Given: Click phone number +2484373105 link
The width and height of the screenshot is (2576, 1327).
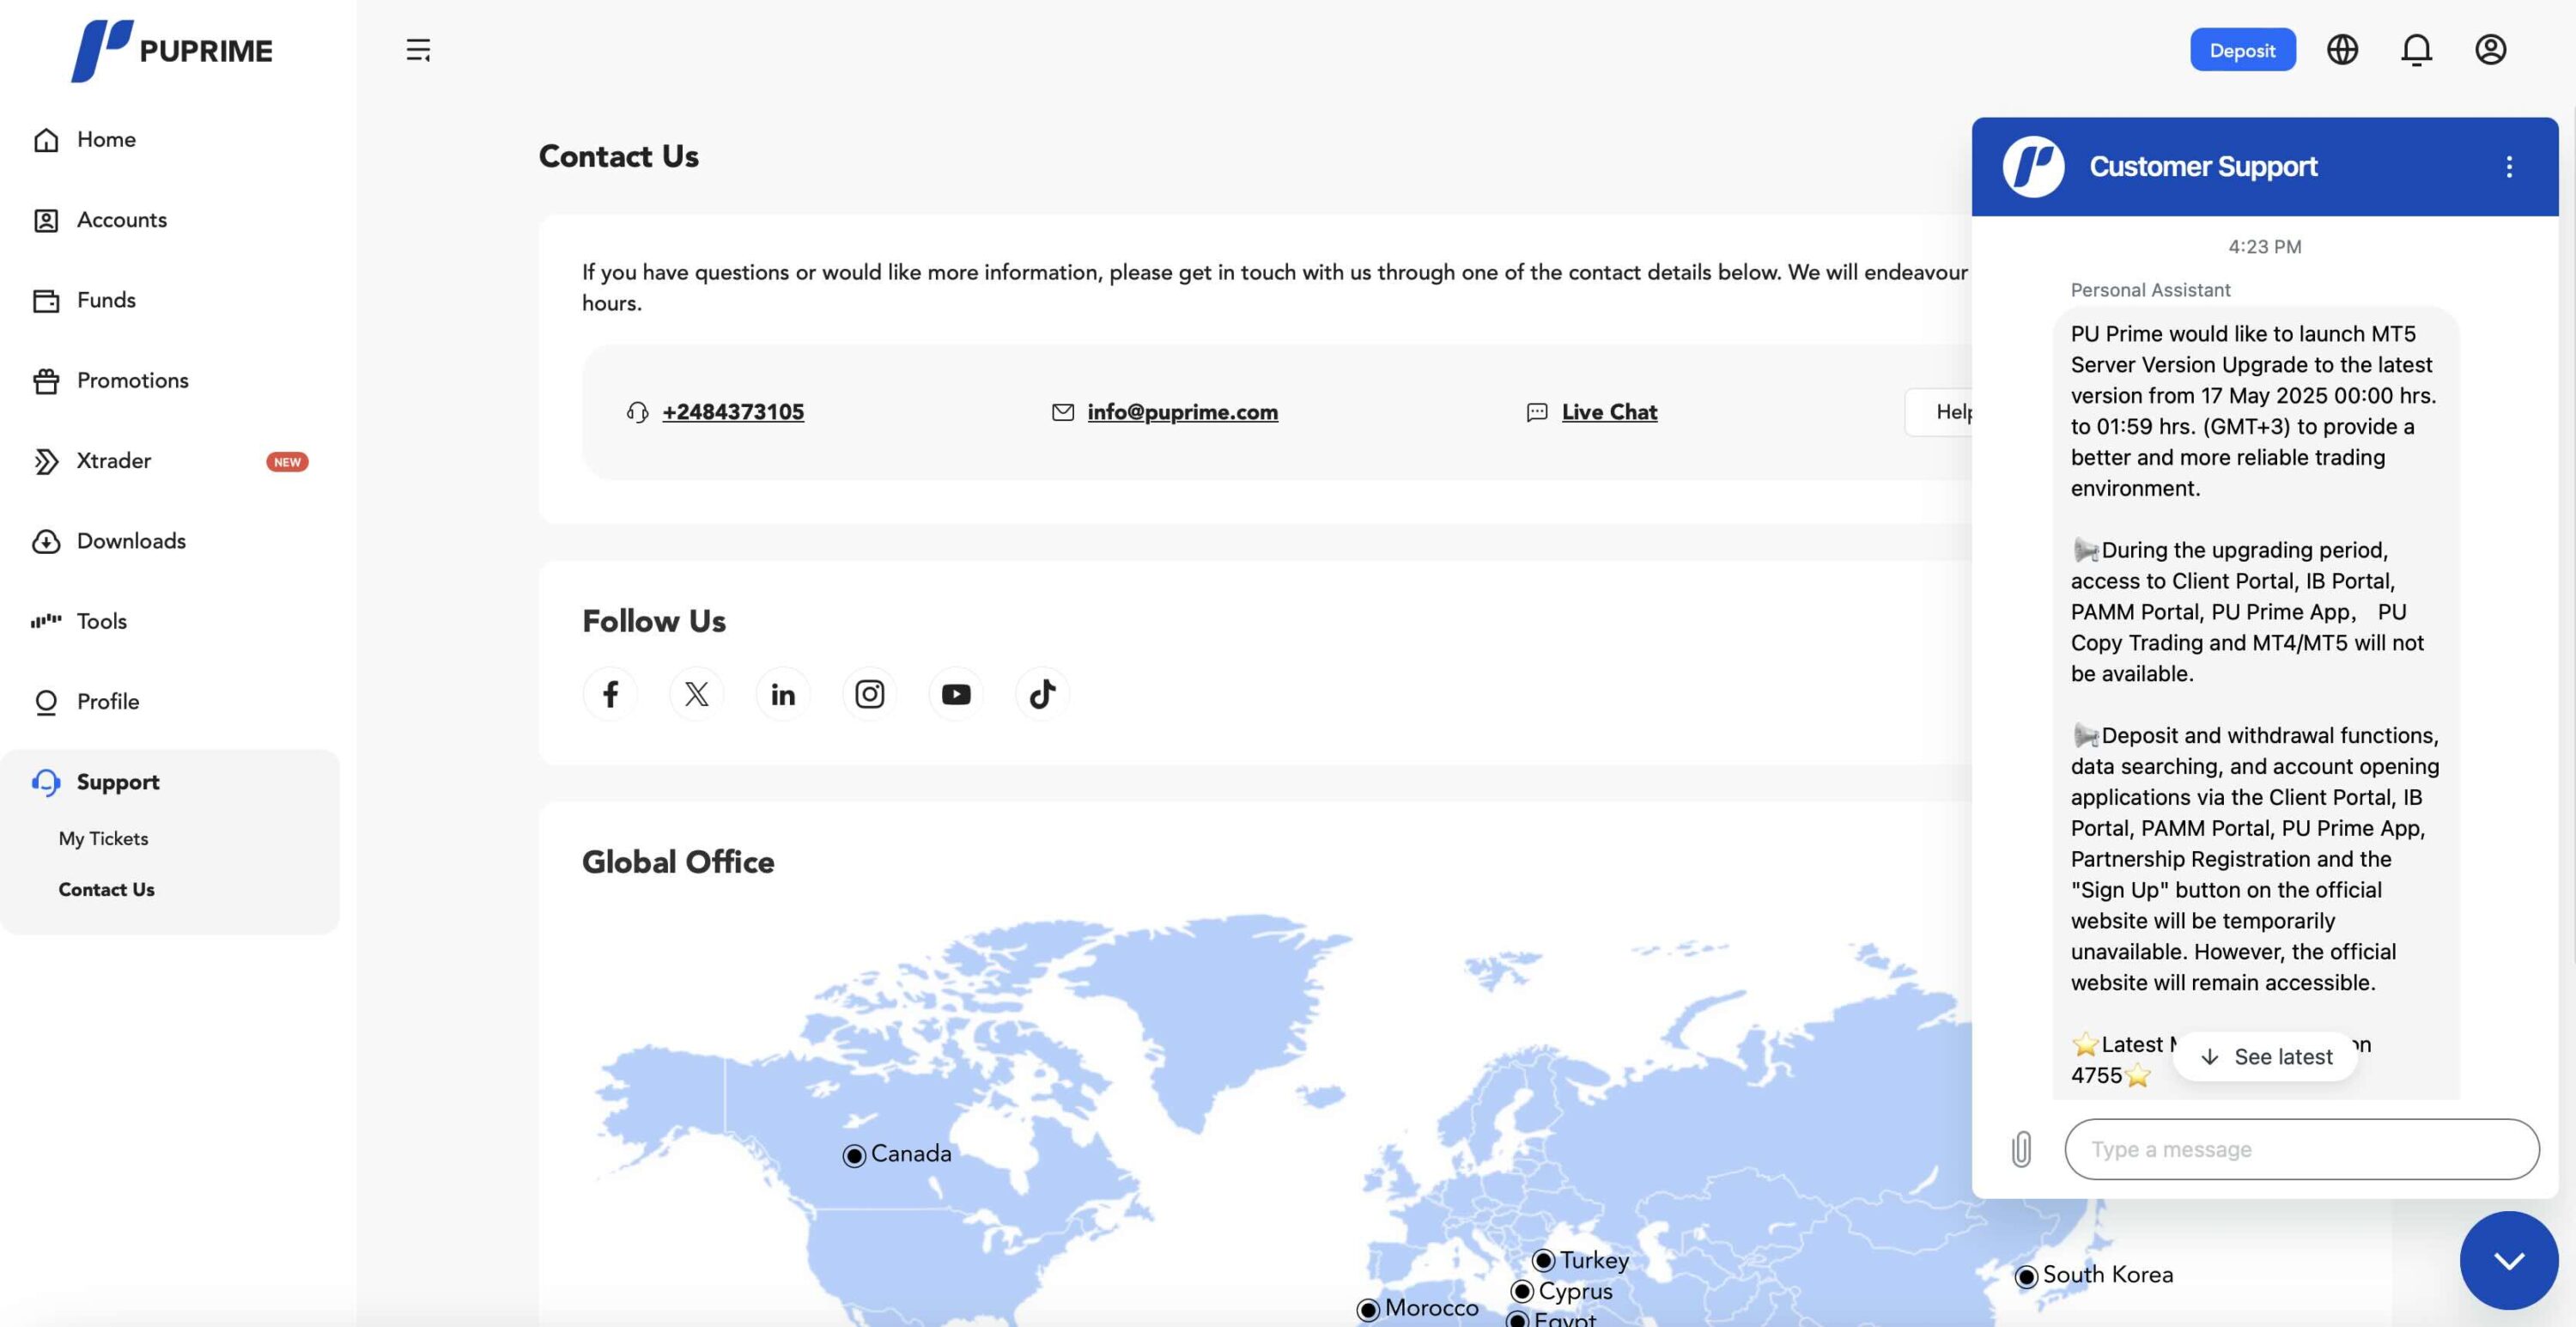Looking at the screenshot, I should coord(733,412).
